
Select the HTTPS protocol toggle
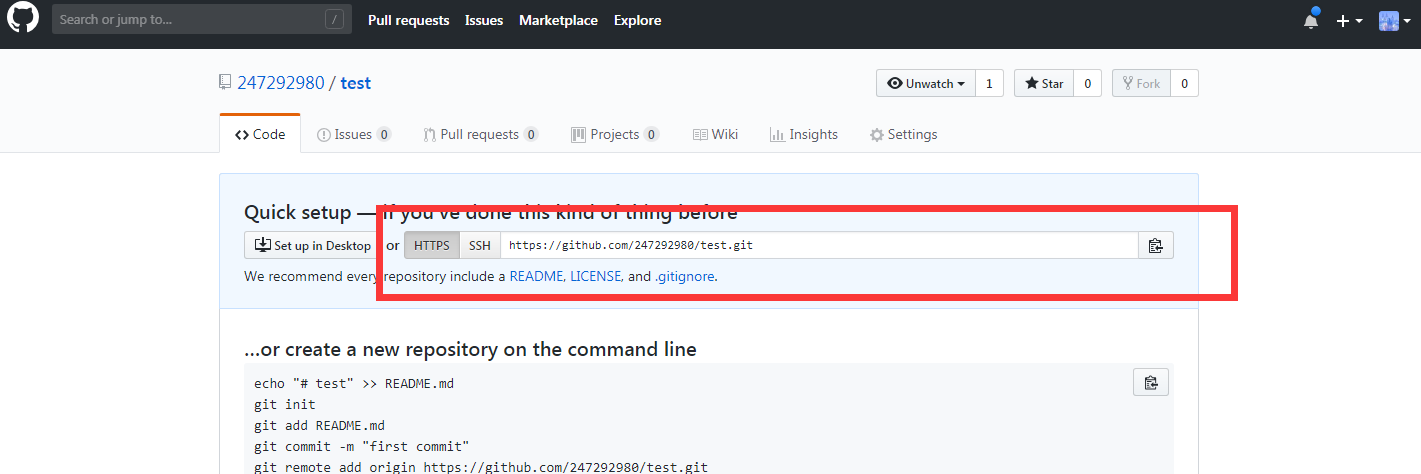(432, 245)
